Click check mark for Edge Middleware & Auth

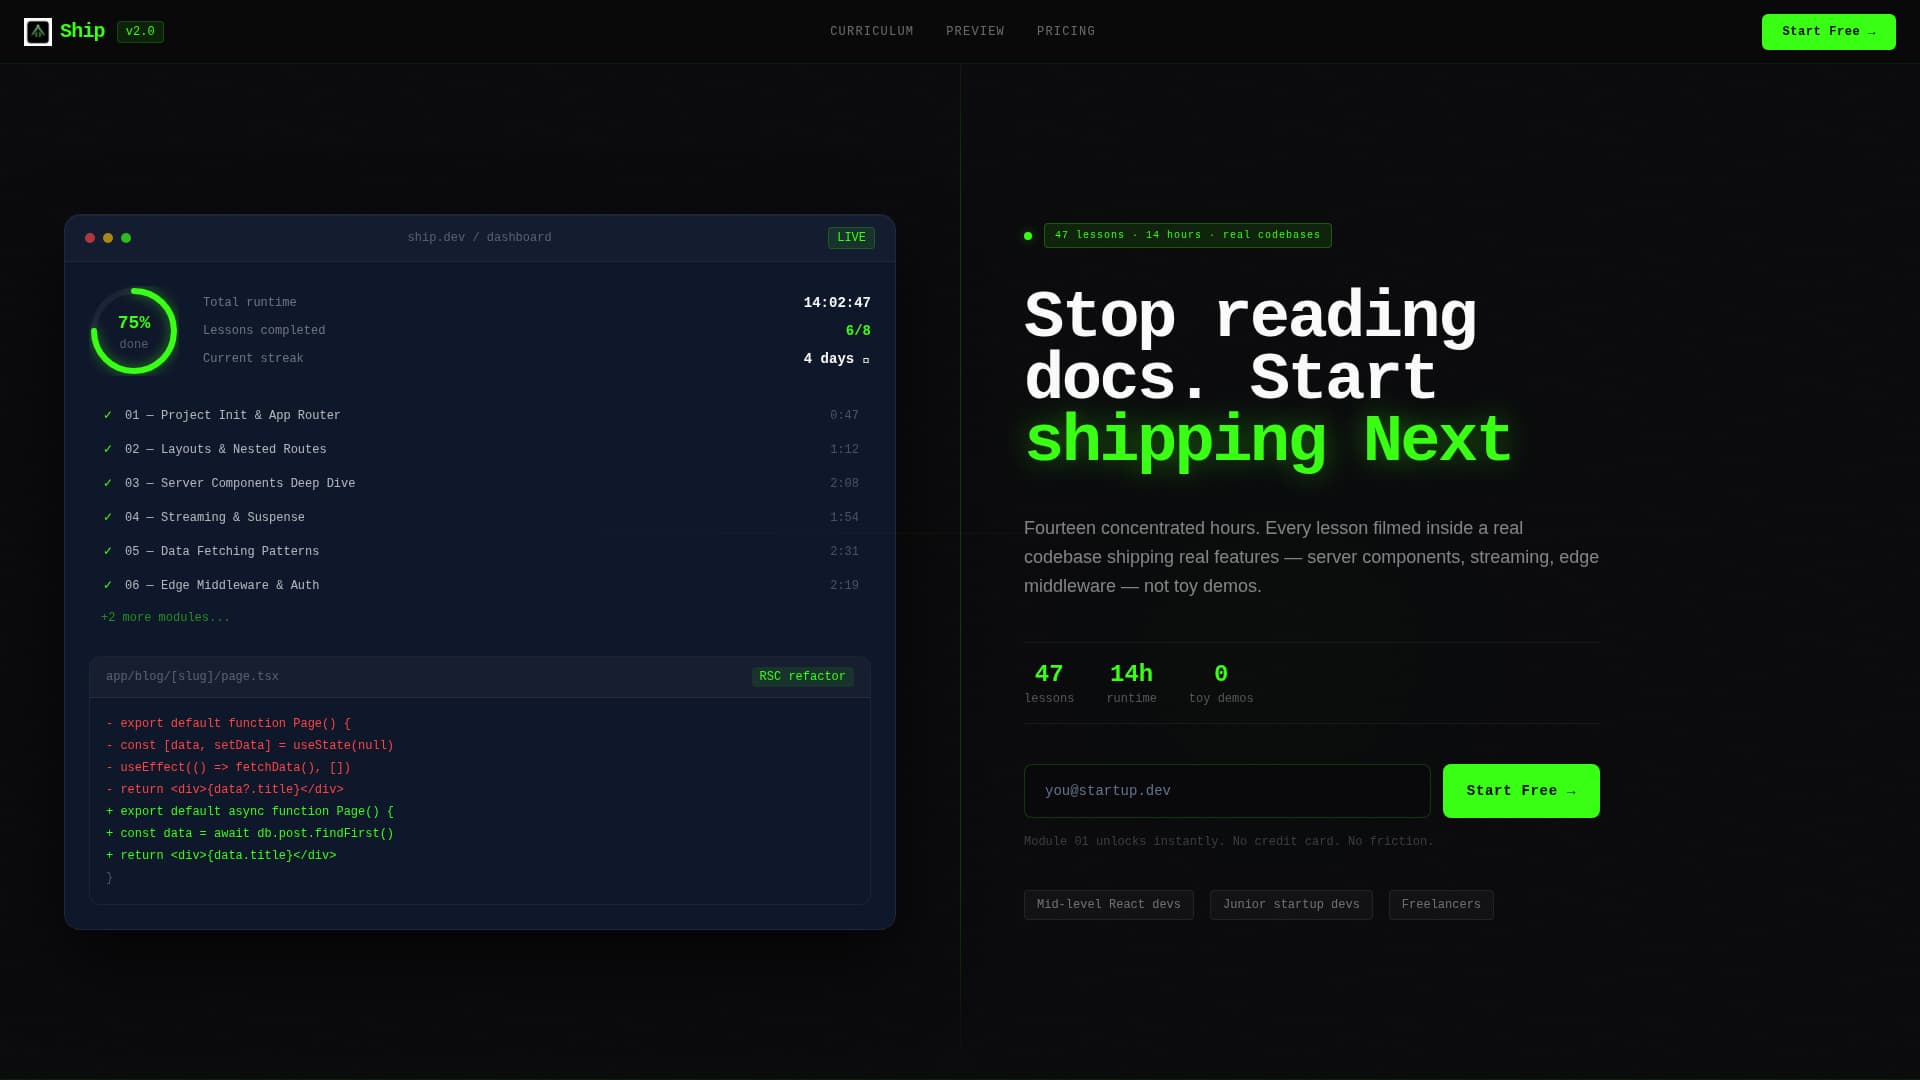(x=108, y=585)
